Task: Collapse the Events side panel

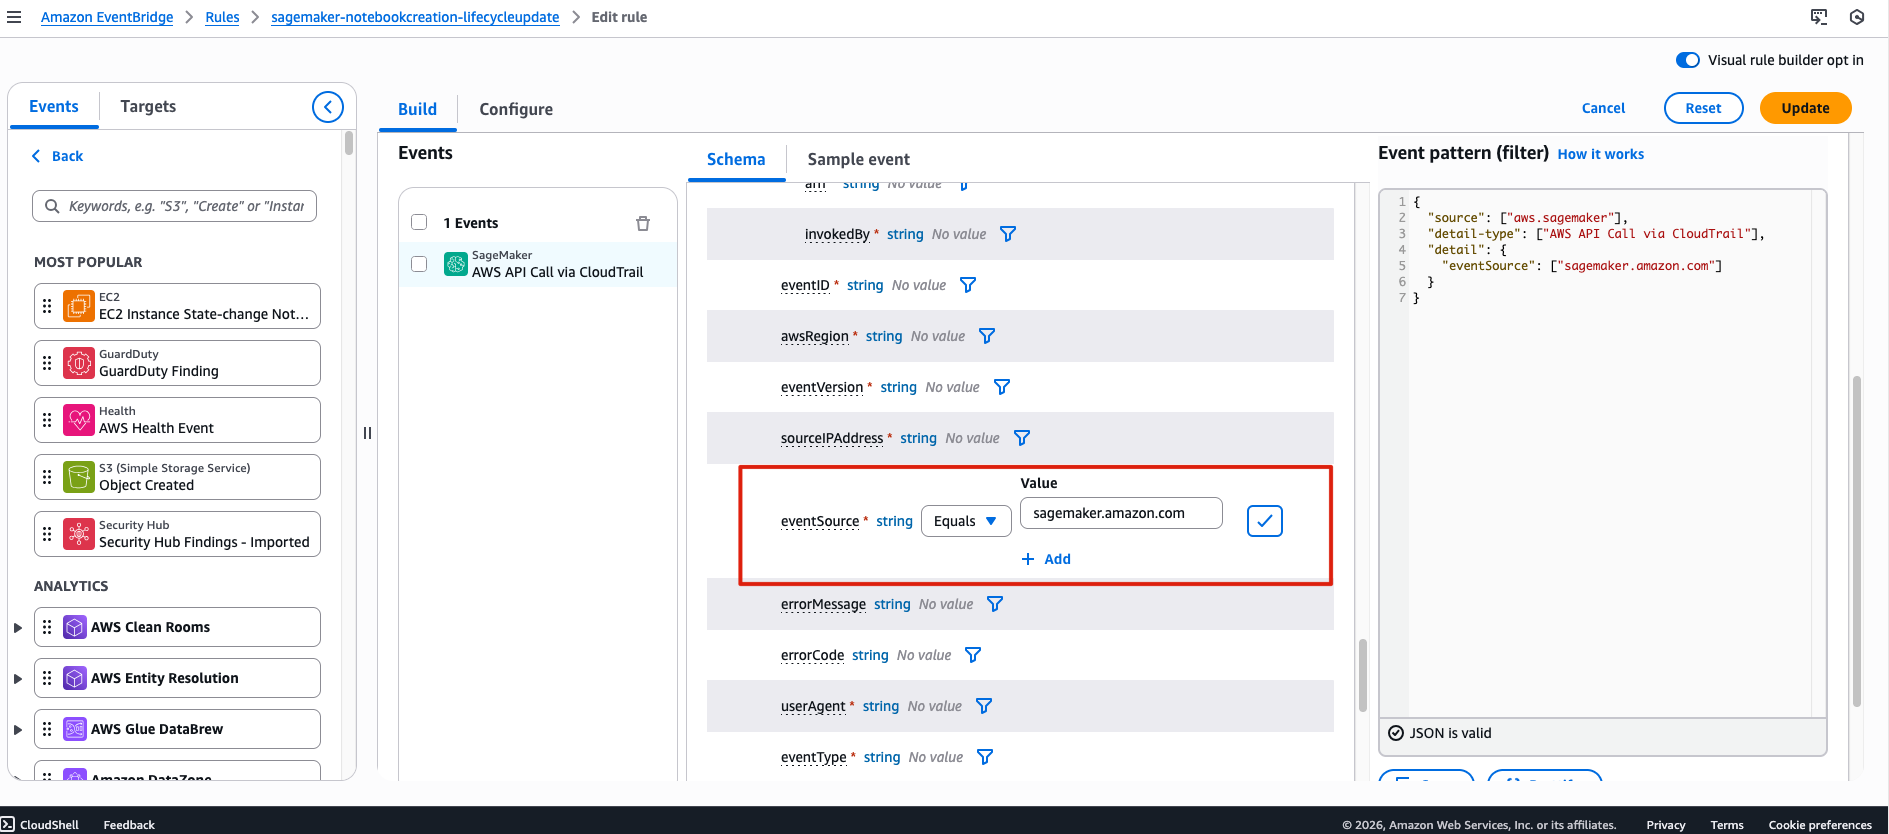Action: coord(327,107)
